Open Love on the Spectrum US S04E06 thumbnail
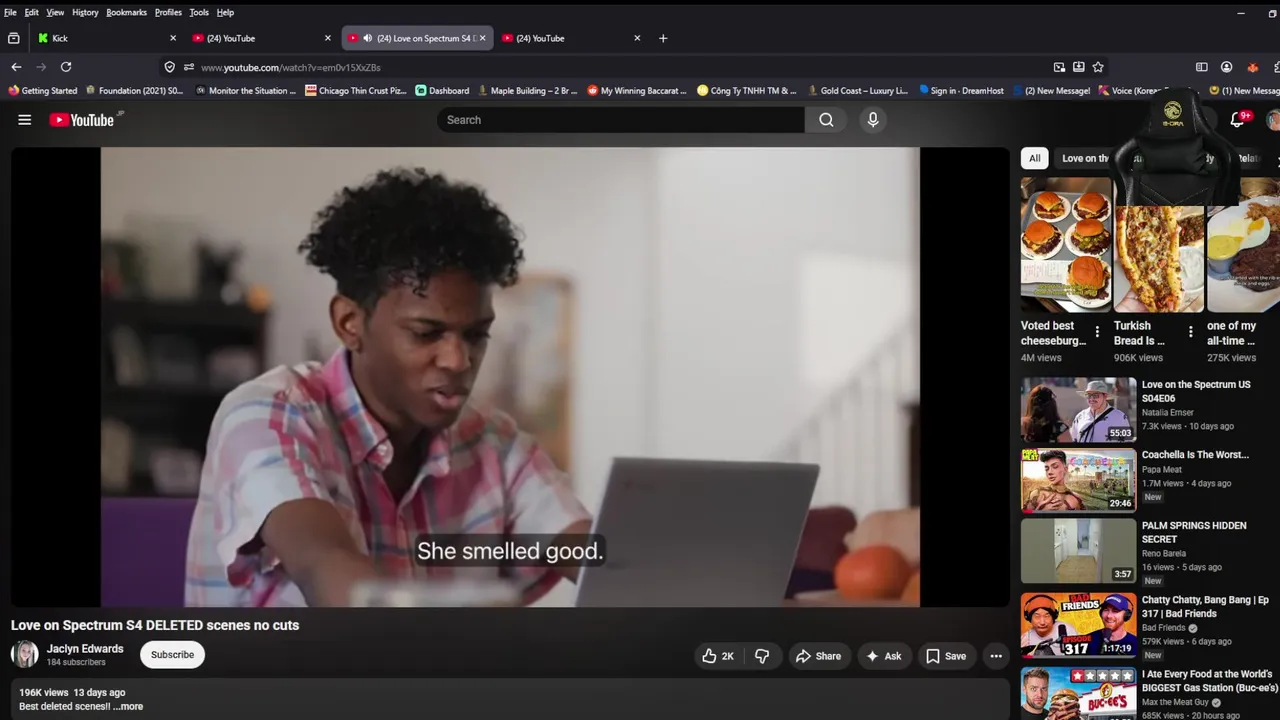This screenshot has height=720, width=1280. click(x=1078, y=409)
